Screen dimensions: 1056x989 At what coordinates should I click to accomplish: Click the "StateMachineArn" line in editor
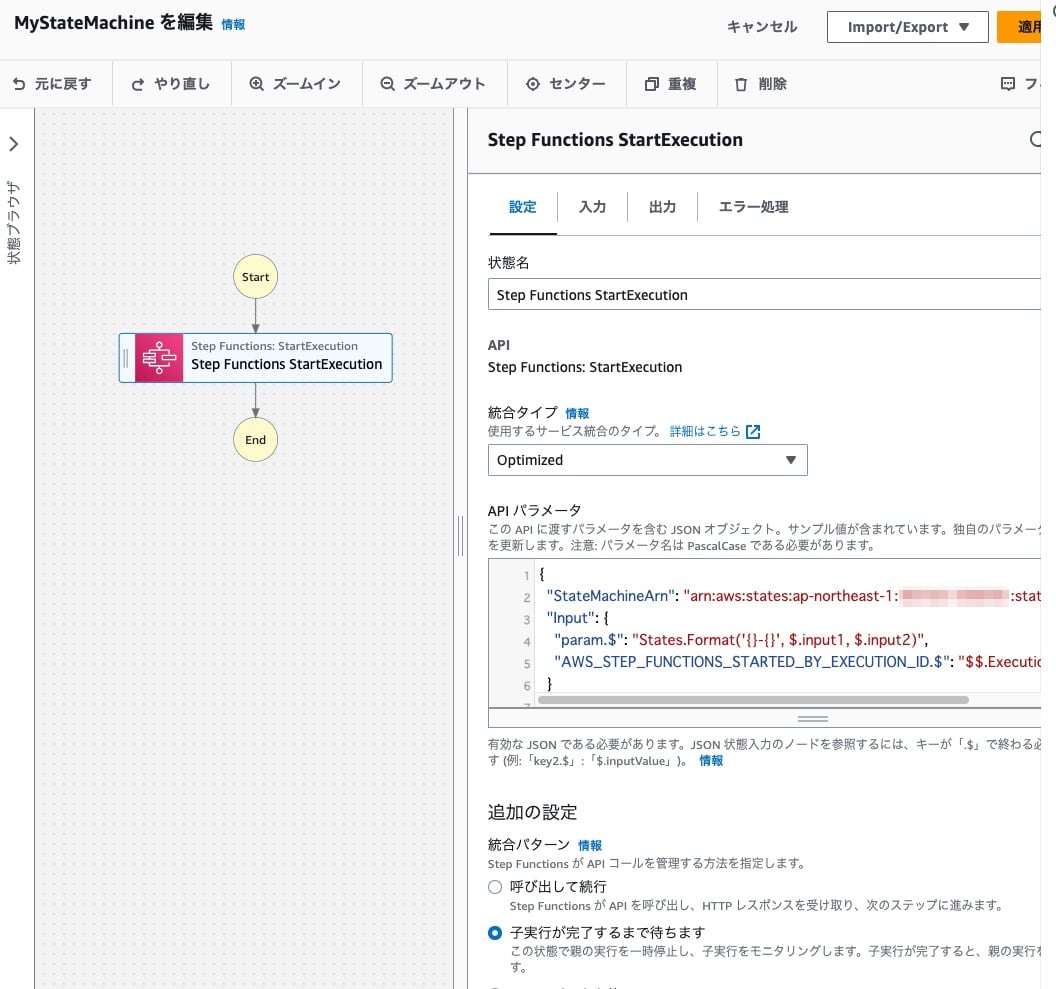pyautogui.click(x=793, y=596)
